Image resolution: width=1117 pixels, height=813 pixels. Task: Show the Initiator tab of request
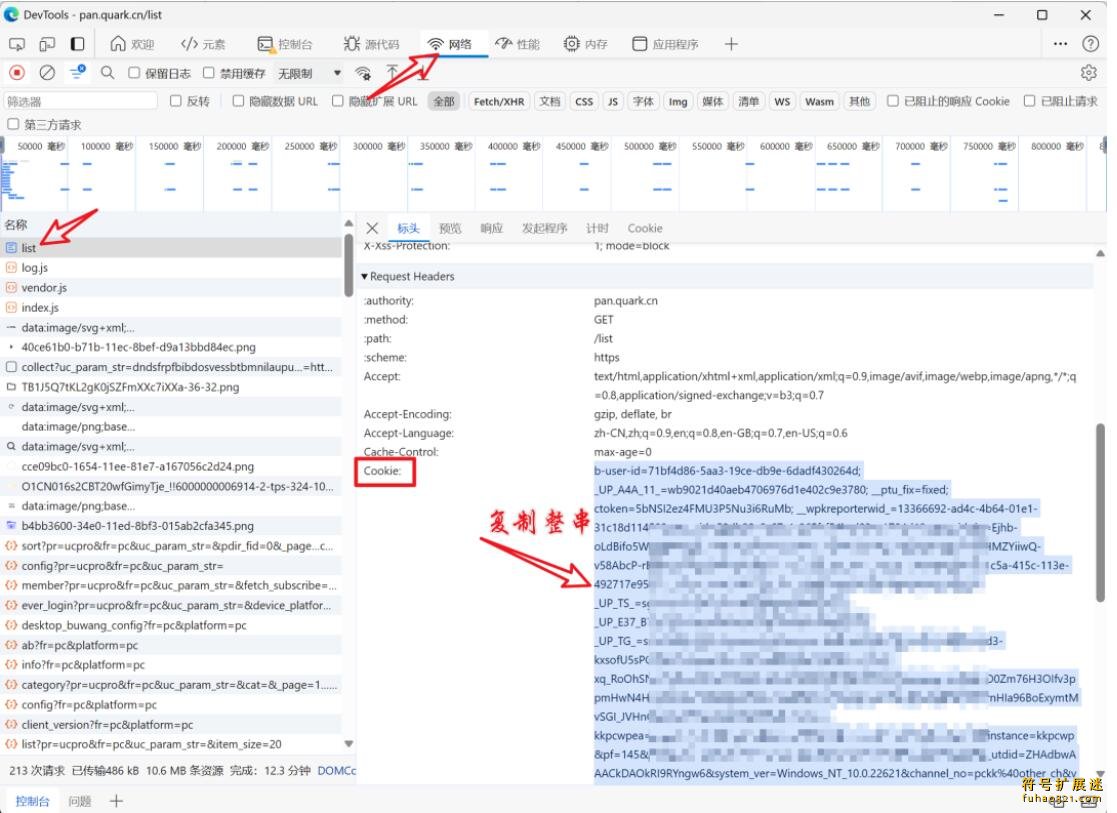(544, 228)
